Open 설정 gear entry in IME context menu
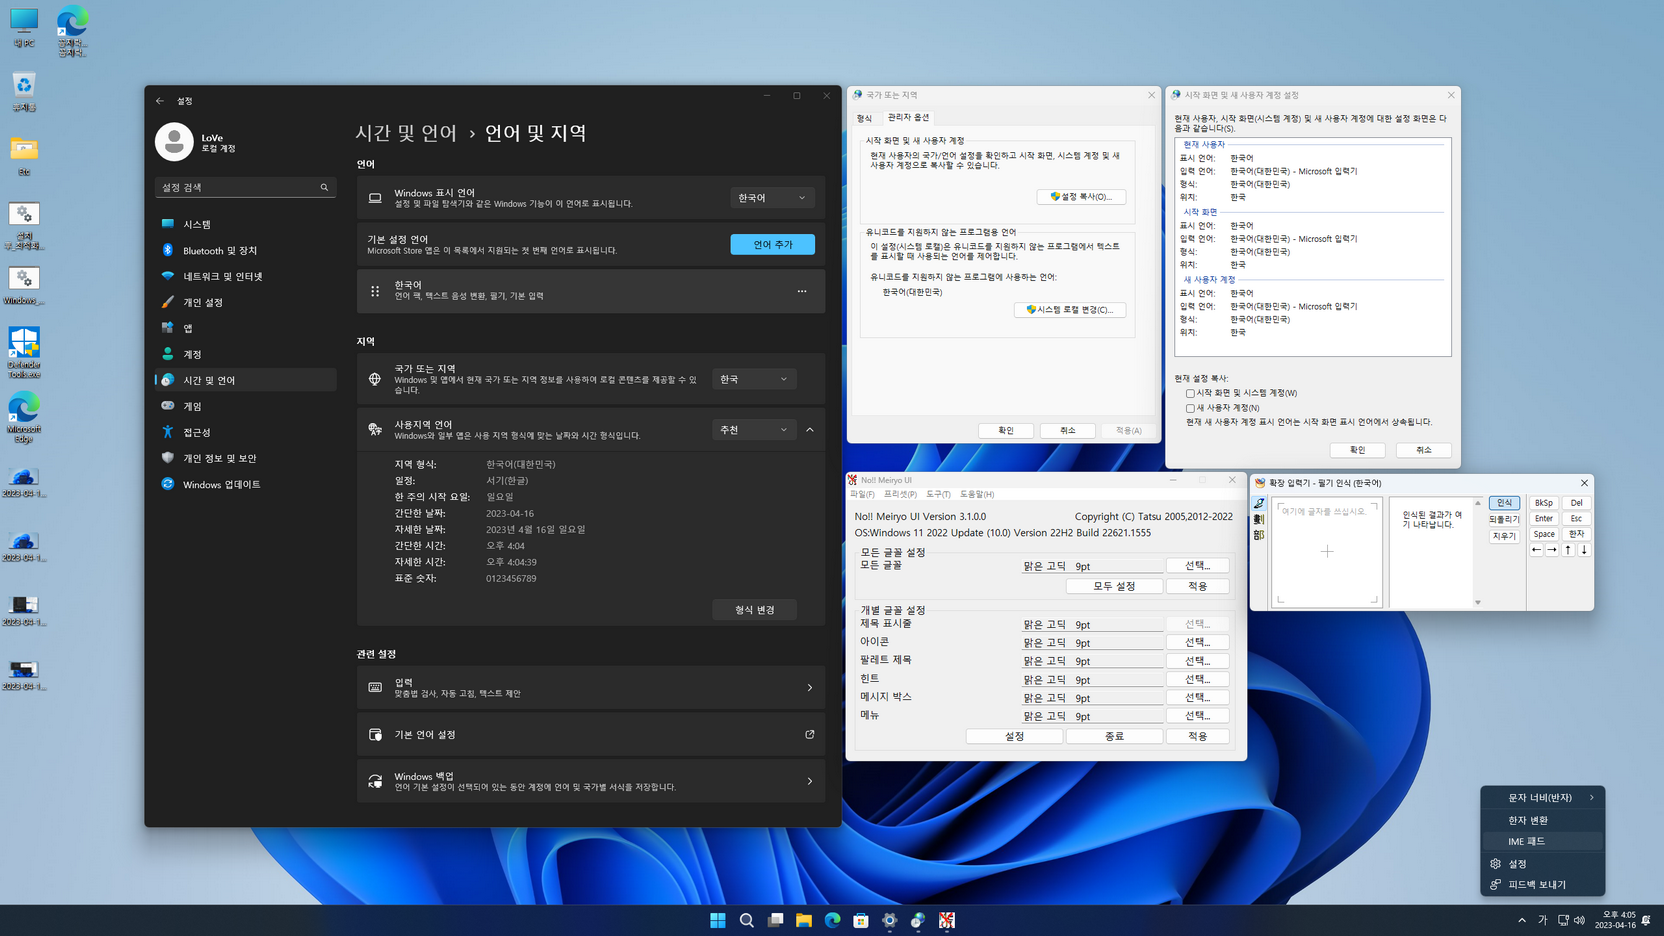This screenshot has height=936, width=1664. coord(1543,863)
